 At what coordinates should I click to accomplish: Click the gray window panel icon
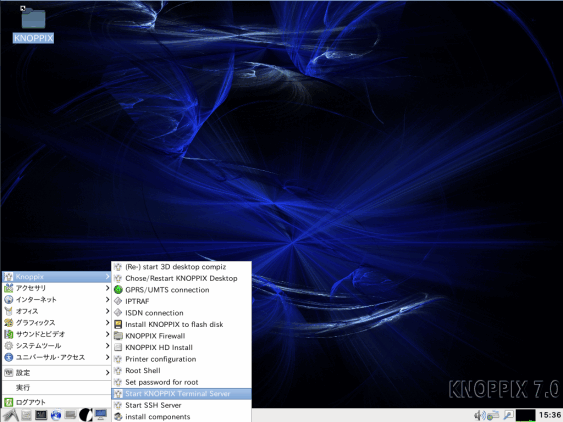tap(70, 415)
